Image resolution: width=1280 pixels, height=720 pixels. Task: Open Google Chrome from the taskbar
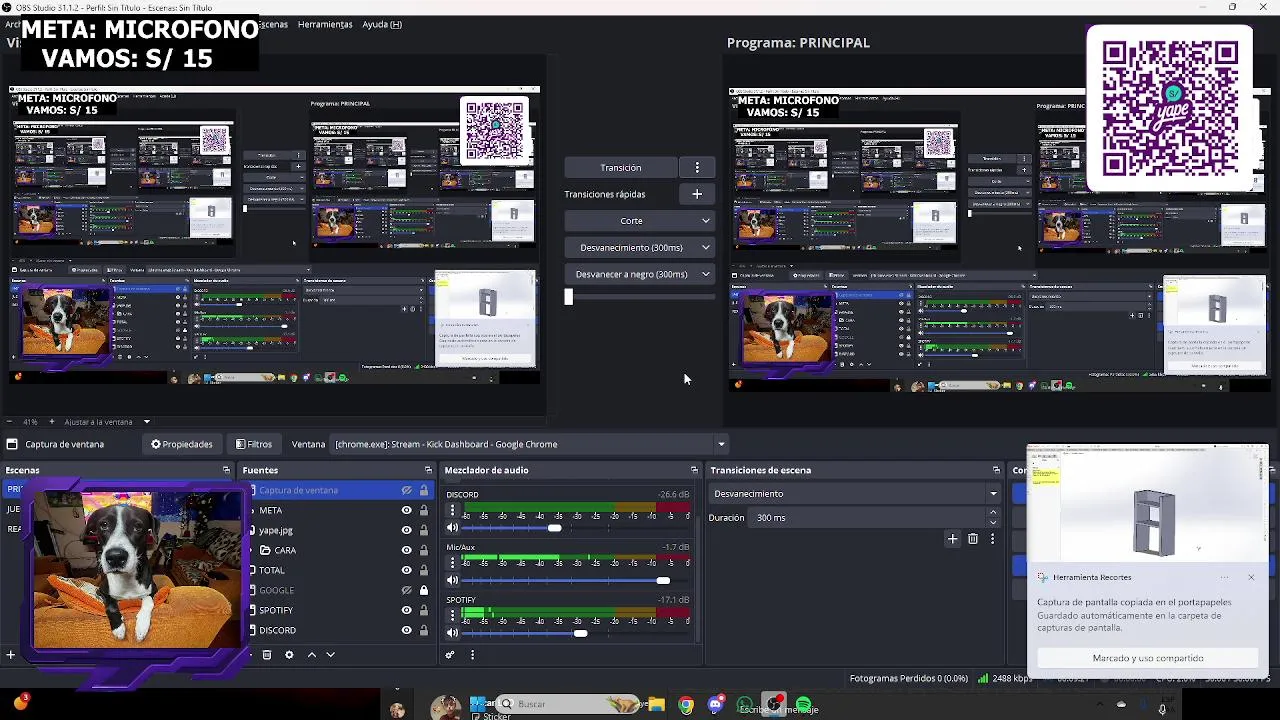tap(686, 705)
